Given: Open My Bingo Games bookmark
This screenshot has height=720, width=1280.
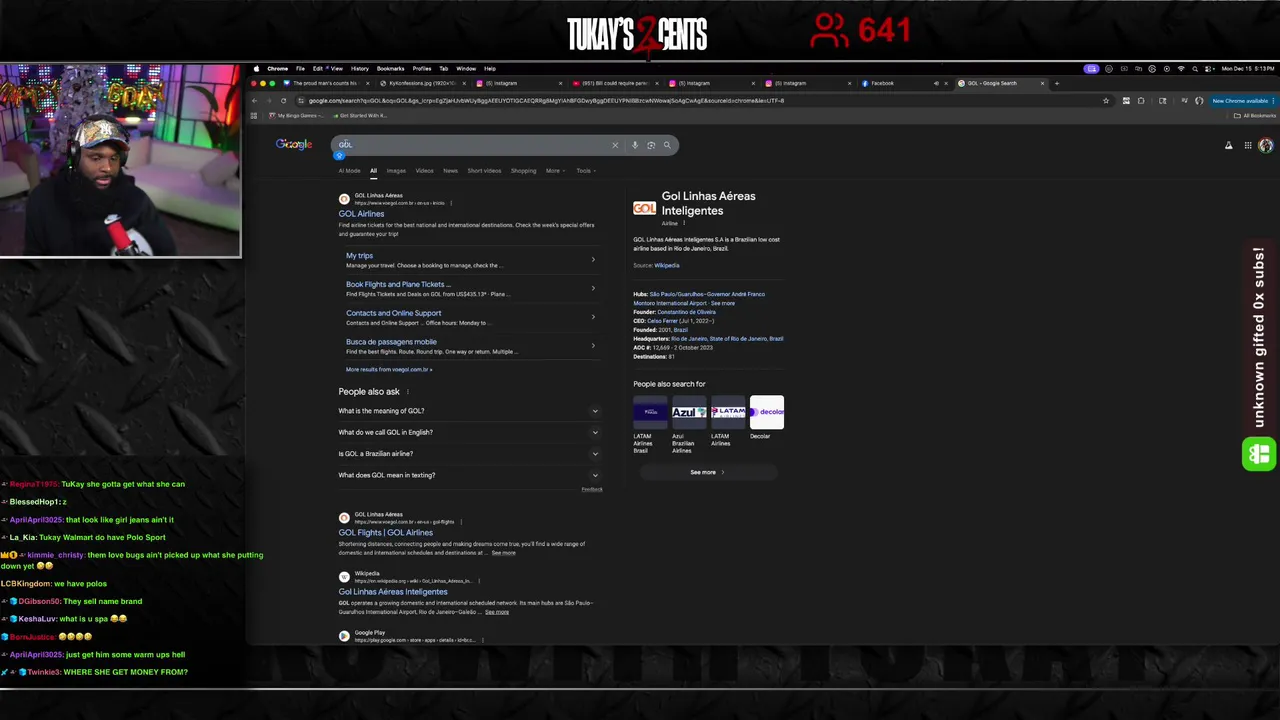Looking at the screenshot, I should [296, 116].
